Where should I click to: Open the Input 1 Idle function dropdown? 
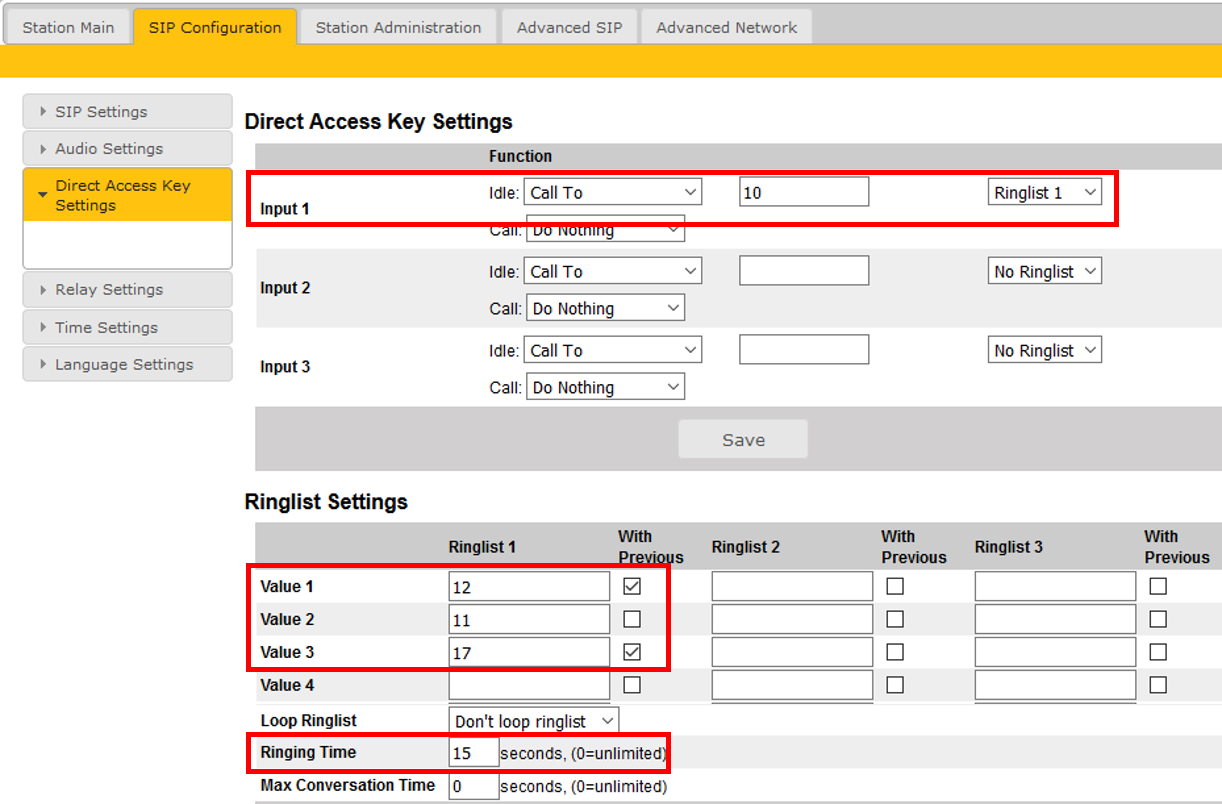pyautogui.click(x=612, y=193)
